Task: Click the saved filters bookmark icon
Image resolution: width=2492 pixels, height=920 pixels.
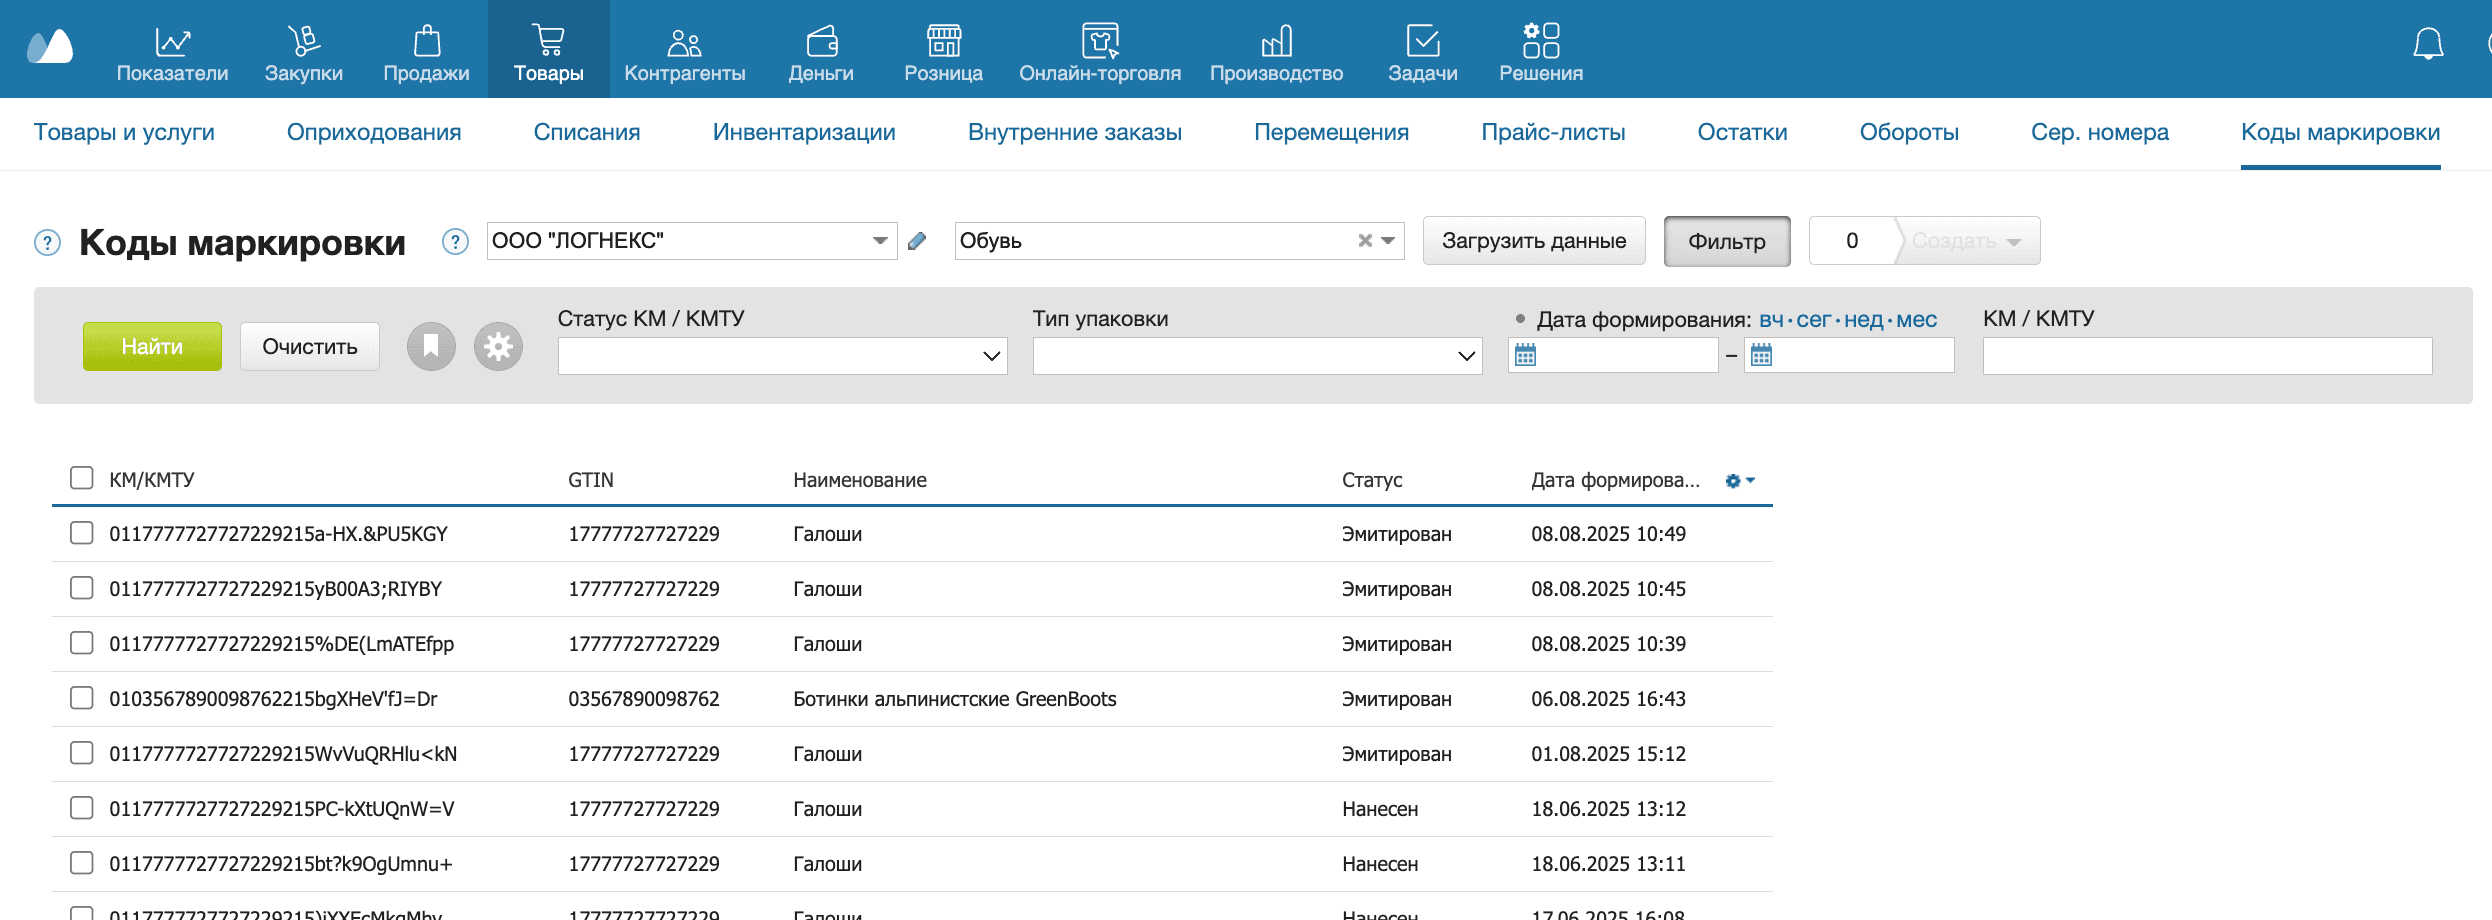Action: [x=431, y=347]
